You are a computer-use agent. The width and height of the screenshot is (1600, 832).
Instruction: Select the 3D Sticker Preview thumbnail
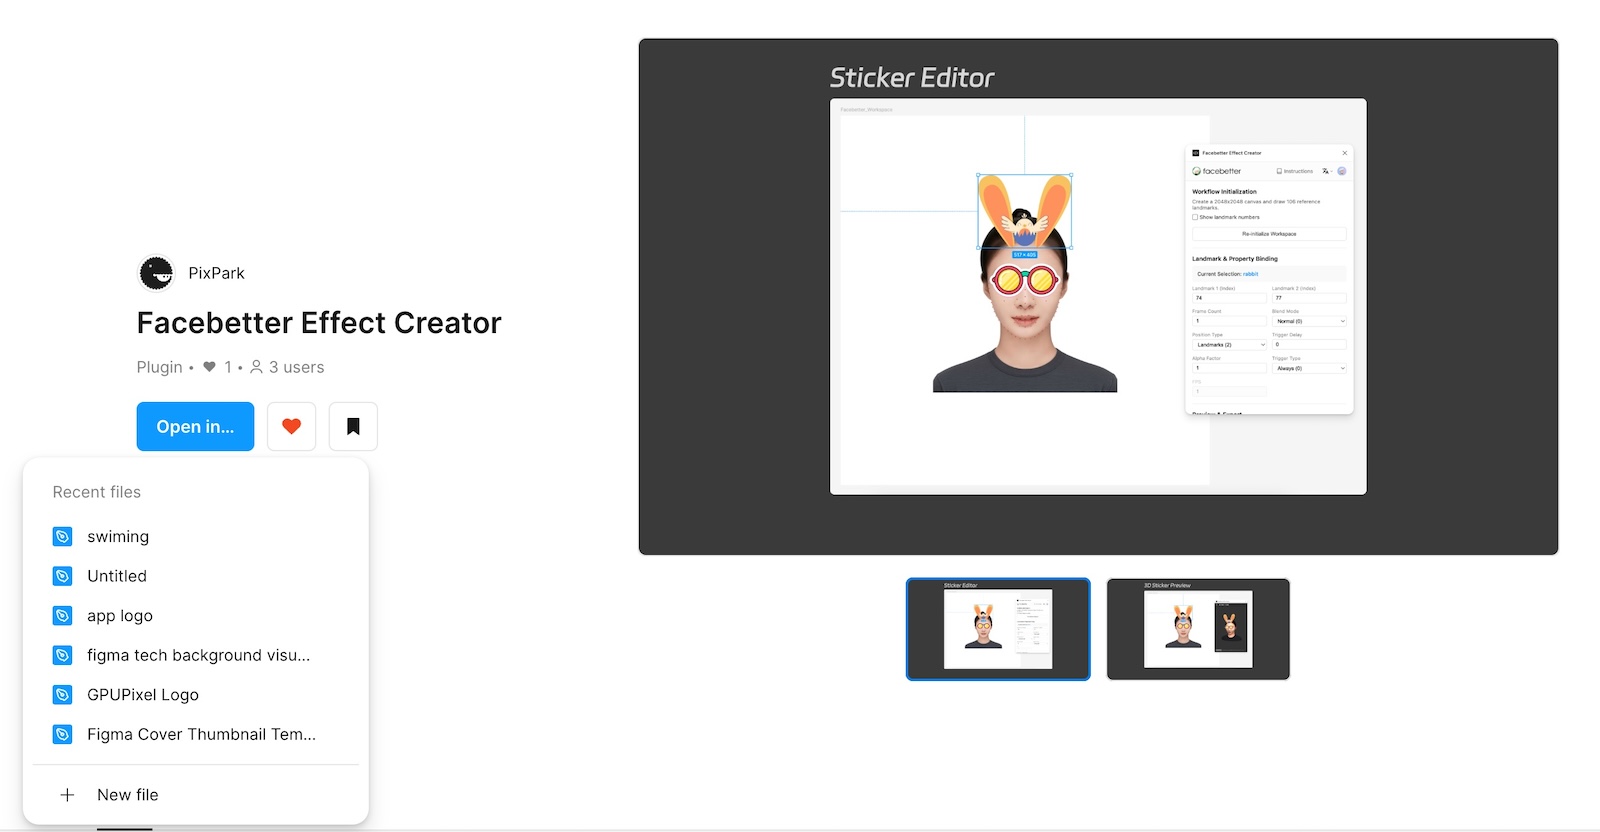1198,629
